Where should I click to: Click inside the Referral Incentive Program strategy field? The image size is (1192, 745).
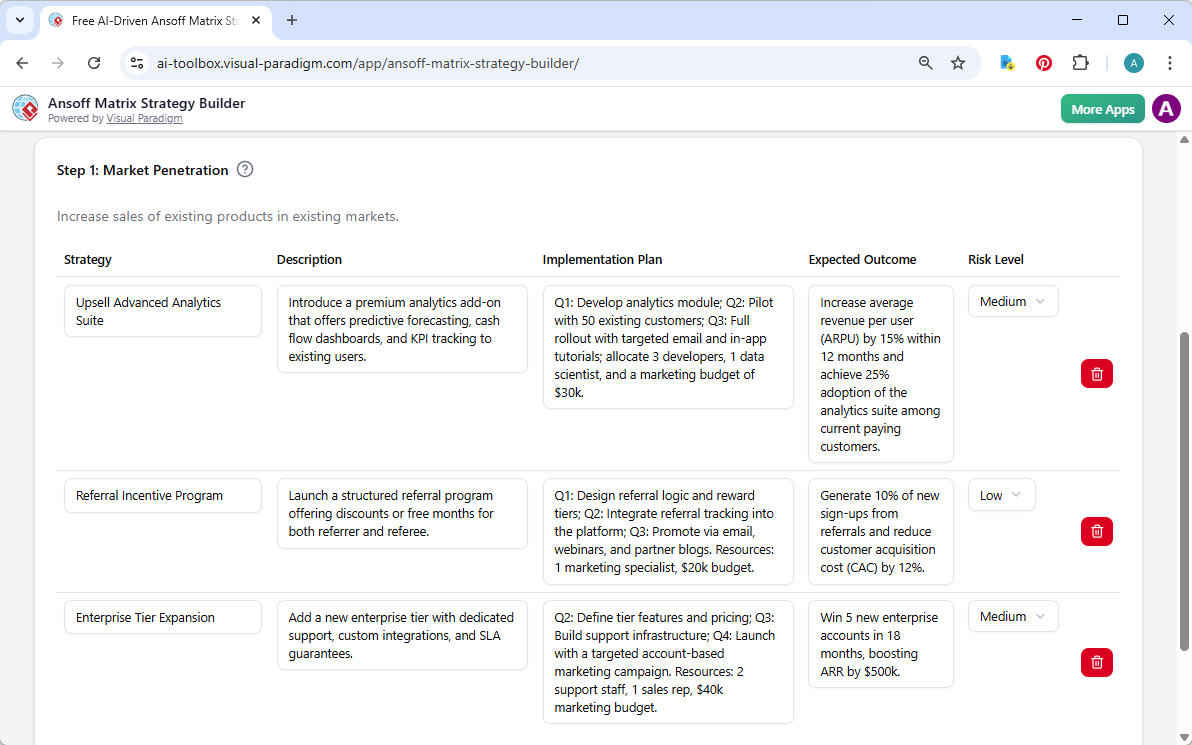tap(162, 495)
